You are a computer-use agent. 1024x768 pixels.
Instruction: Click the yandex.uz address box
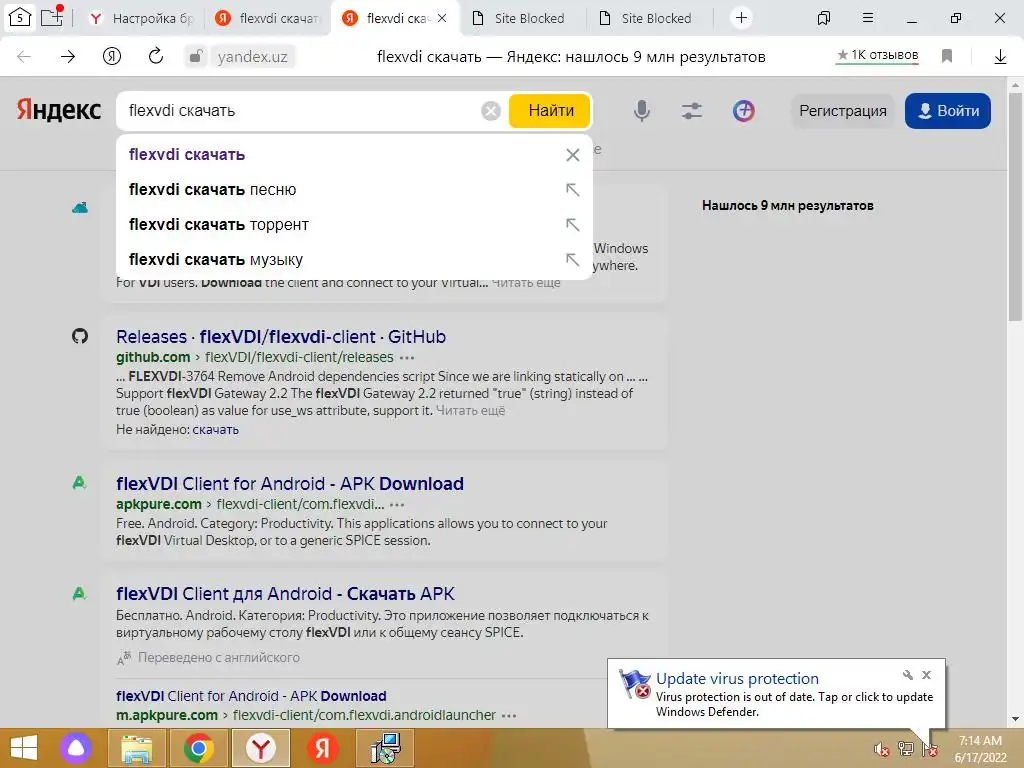[x=253, y=57]
